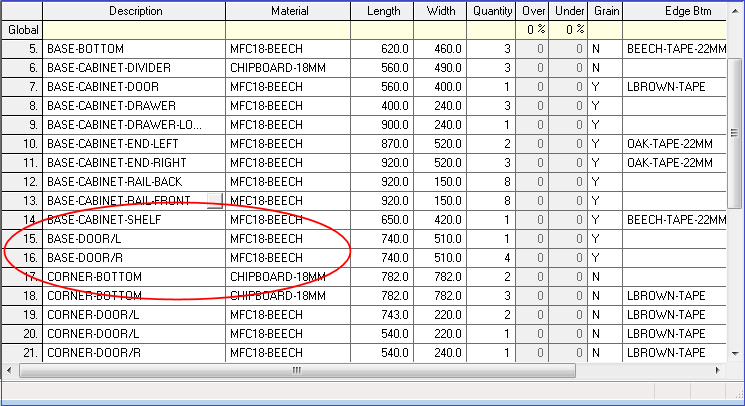This screenshot has height=406, width=745.
Task: Click the Under column header
Action: pyautogui.click(x=568, y=11)
